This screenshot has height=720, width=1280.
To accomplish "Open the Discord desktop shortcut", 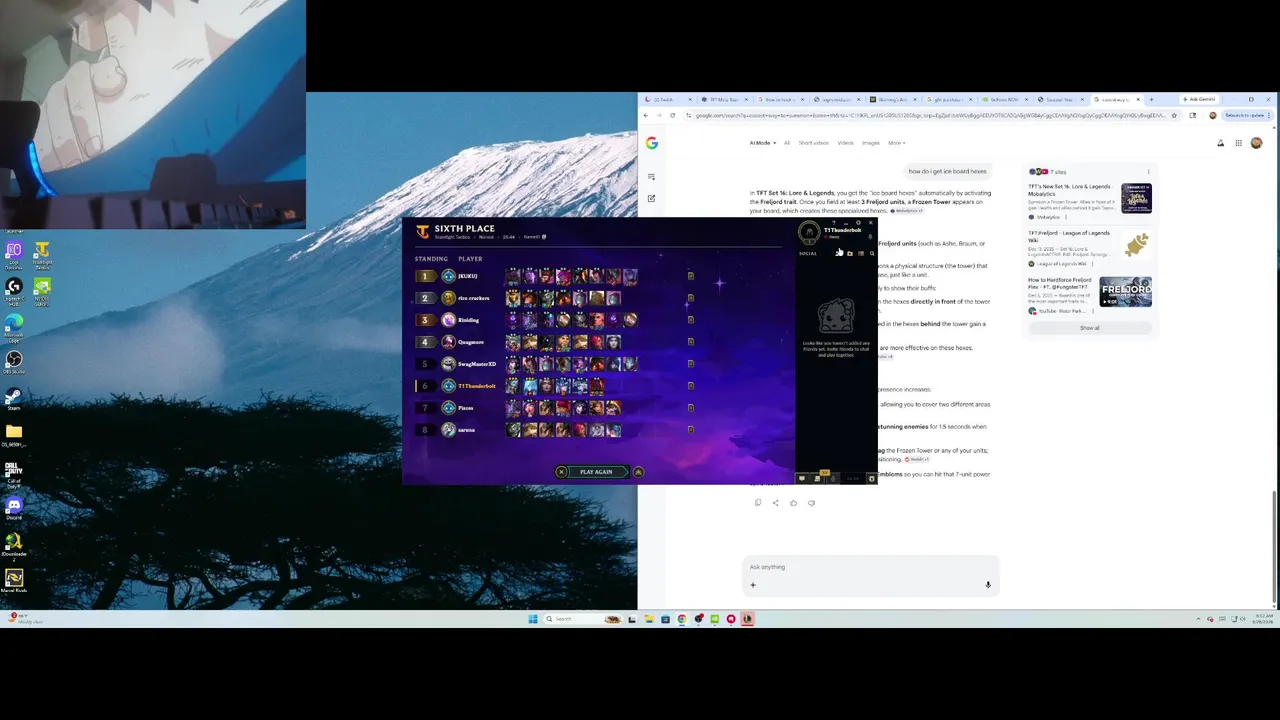I will click(13, 508).
